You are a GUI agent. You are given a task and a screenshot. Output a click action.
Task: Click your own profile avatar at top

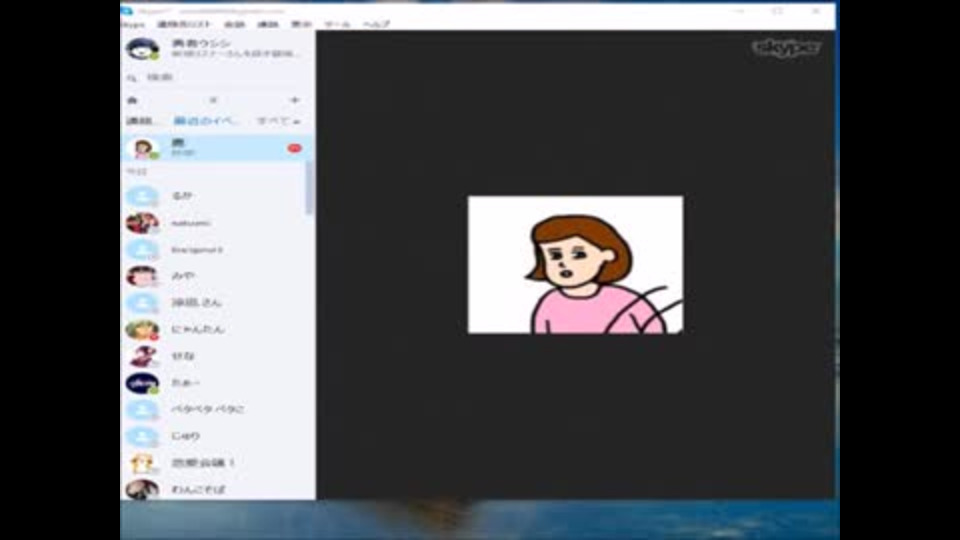pyautogui.click(x=143, y=48)
